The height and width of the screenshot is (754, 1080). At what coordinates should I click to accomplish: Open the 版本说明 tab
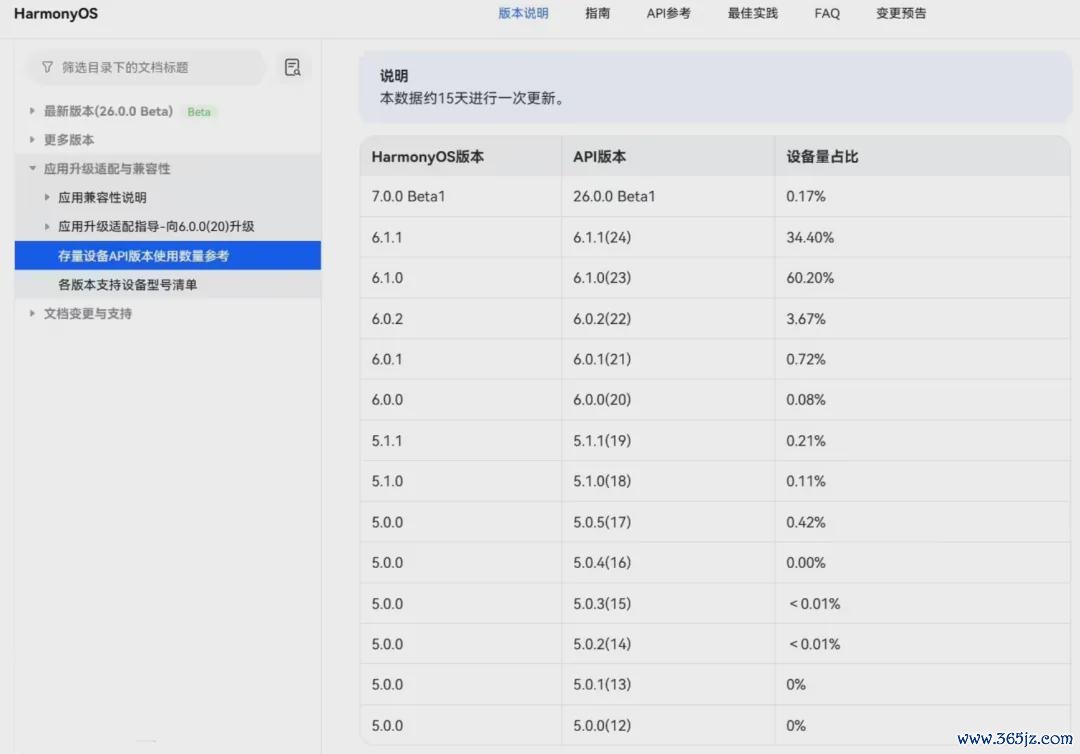tap(523, 13)
